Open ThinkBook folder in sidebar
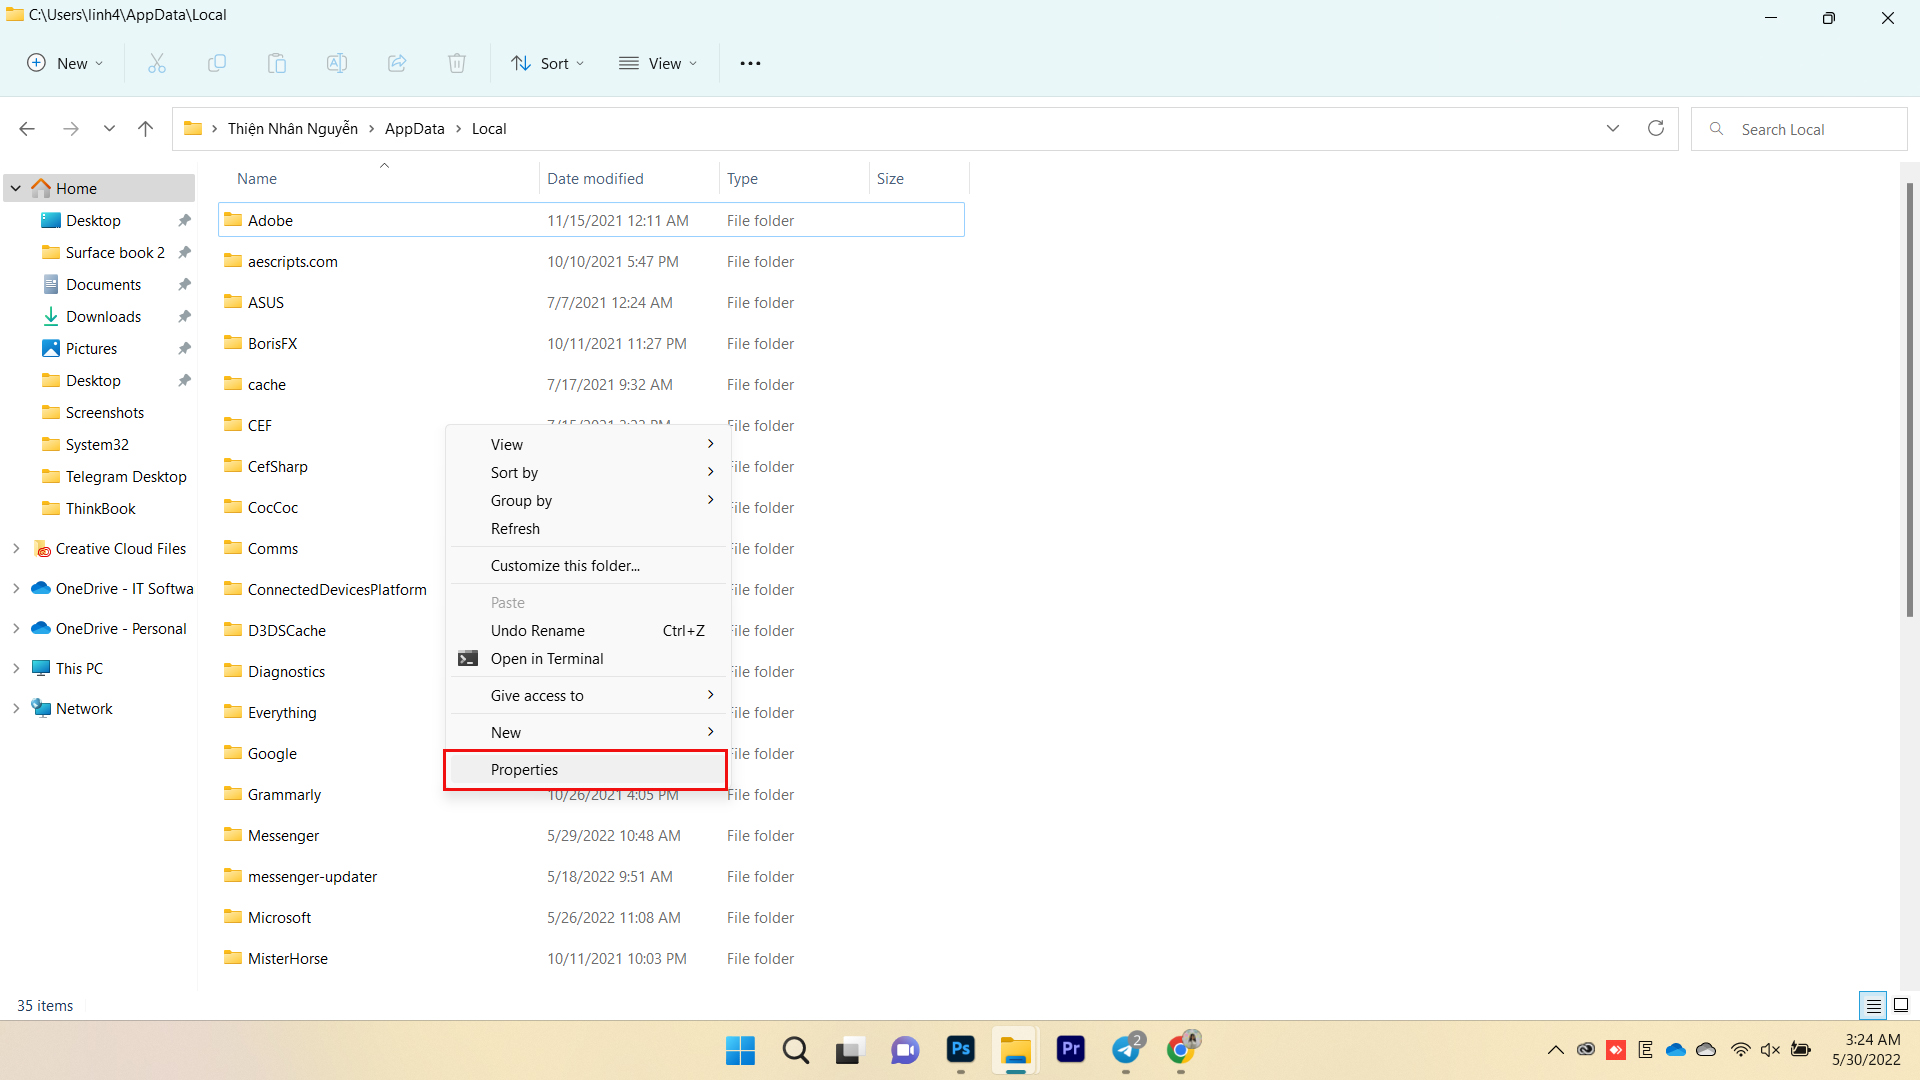The width and height of the screenshot is (1920, 1080). click(x=100, y=508)
